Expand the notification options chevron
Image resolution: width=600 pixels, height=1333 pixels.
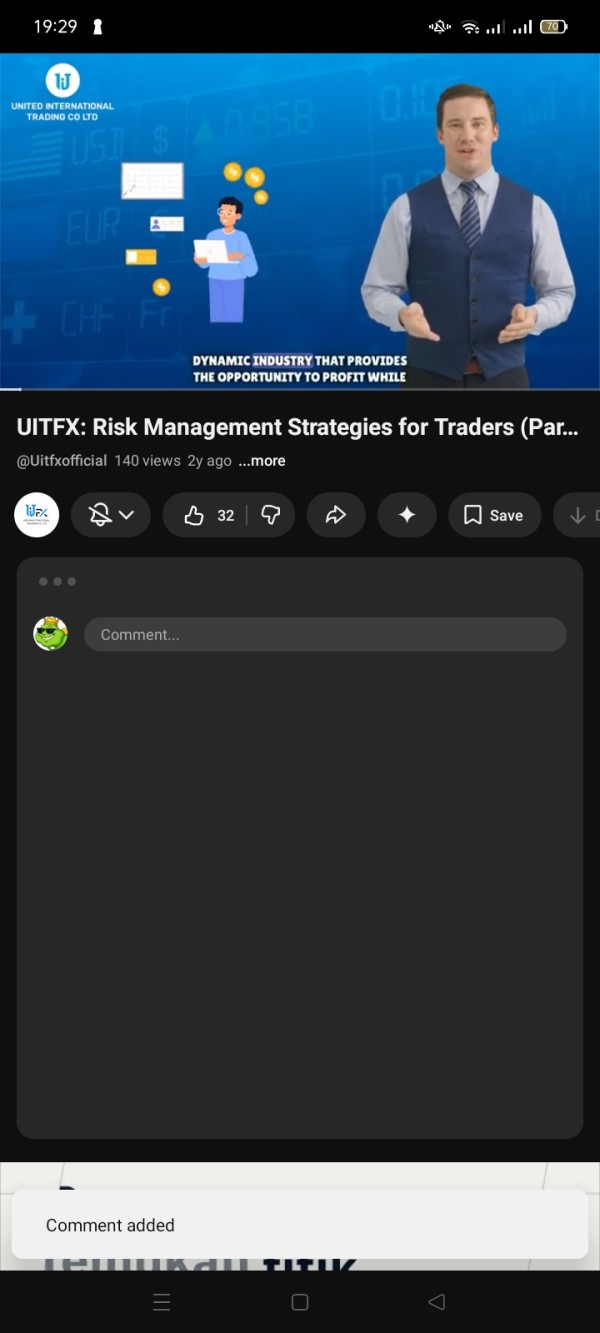click(x=127, y=515)
